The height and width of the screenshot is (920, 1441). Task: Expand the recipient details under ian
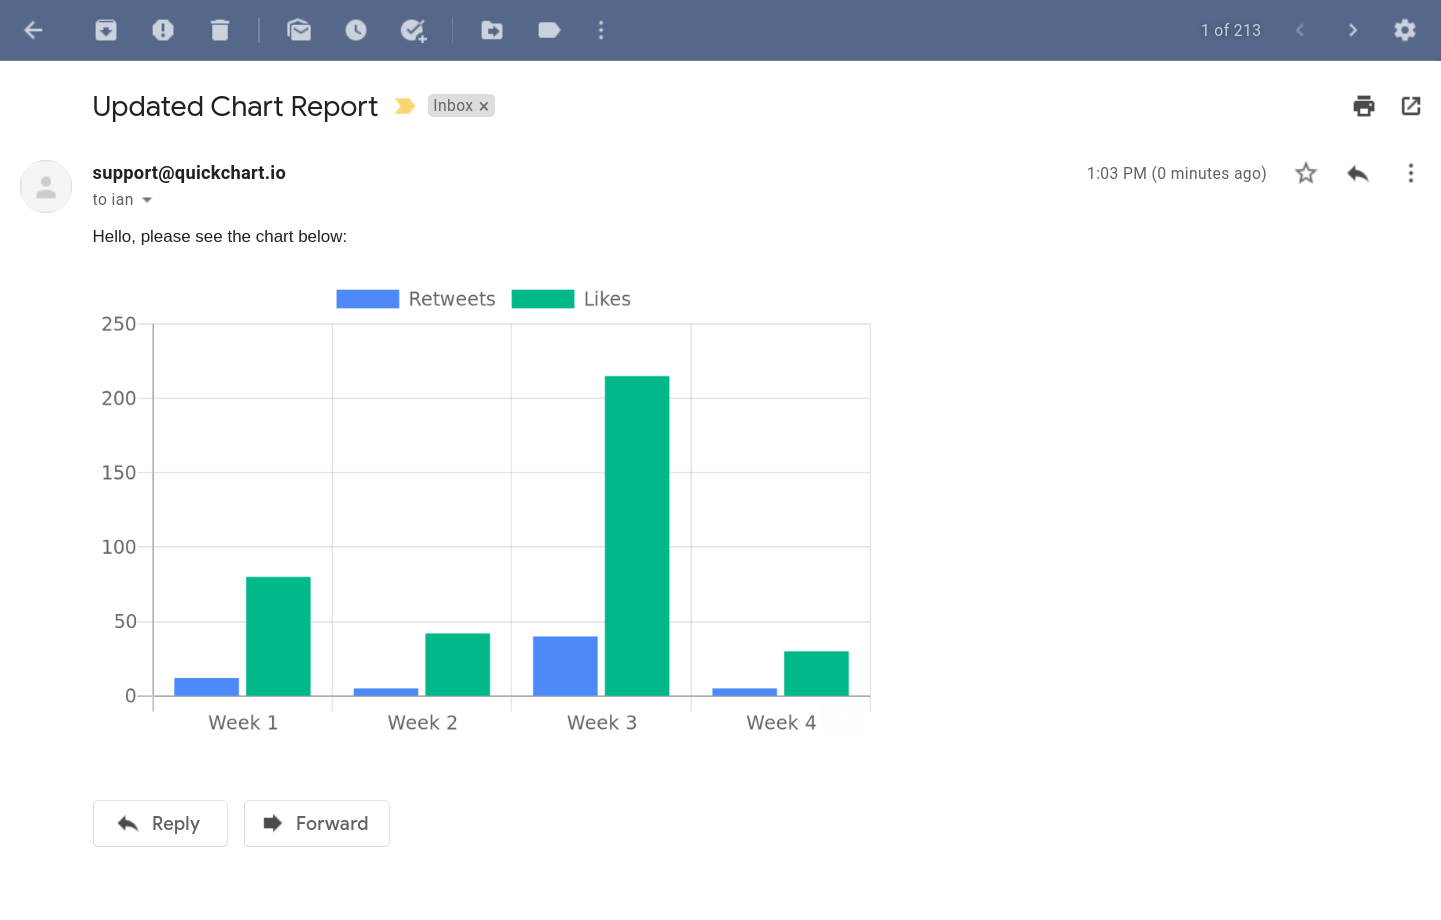click(x=146, y=199)
